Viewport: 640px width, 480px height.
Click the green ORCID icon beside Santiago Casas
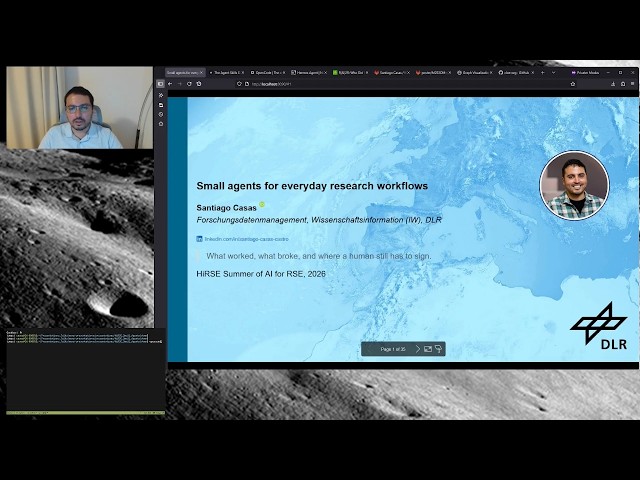click(262, 204)
